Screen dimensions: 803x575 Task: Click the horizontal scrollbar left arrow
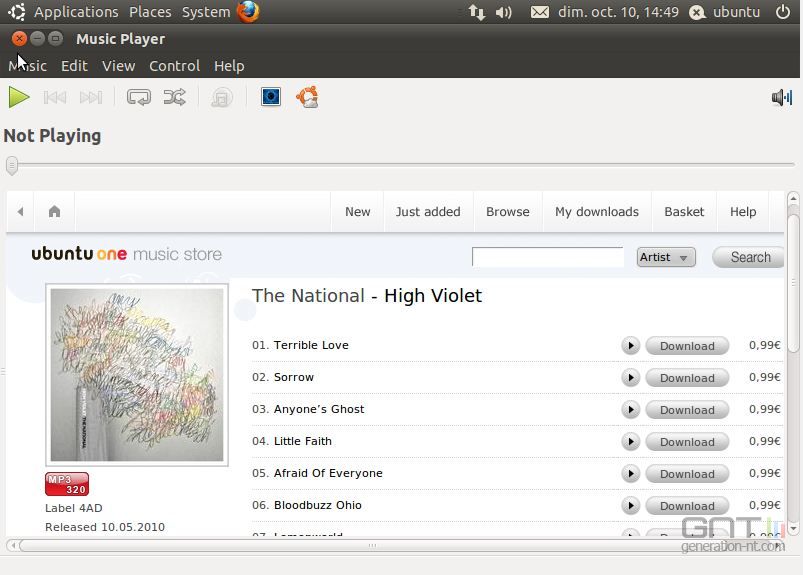click(13, 545)
